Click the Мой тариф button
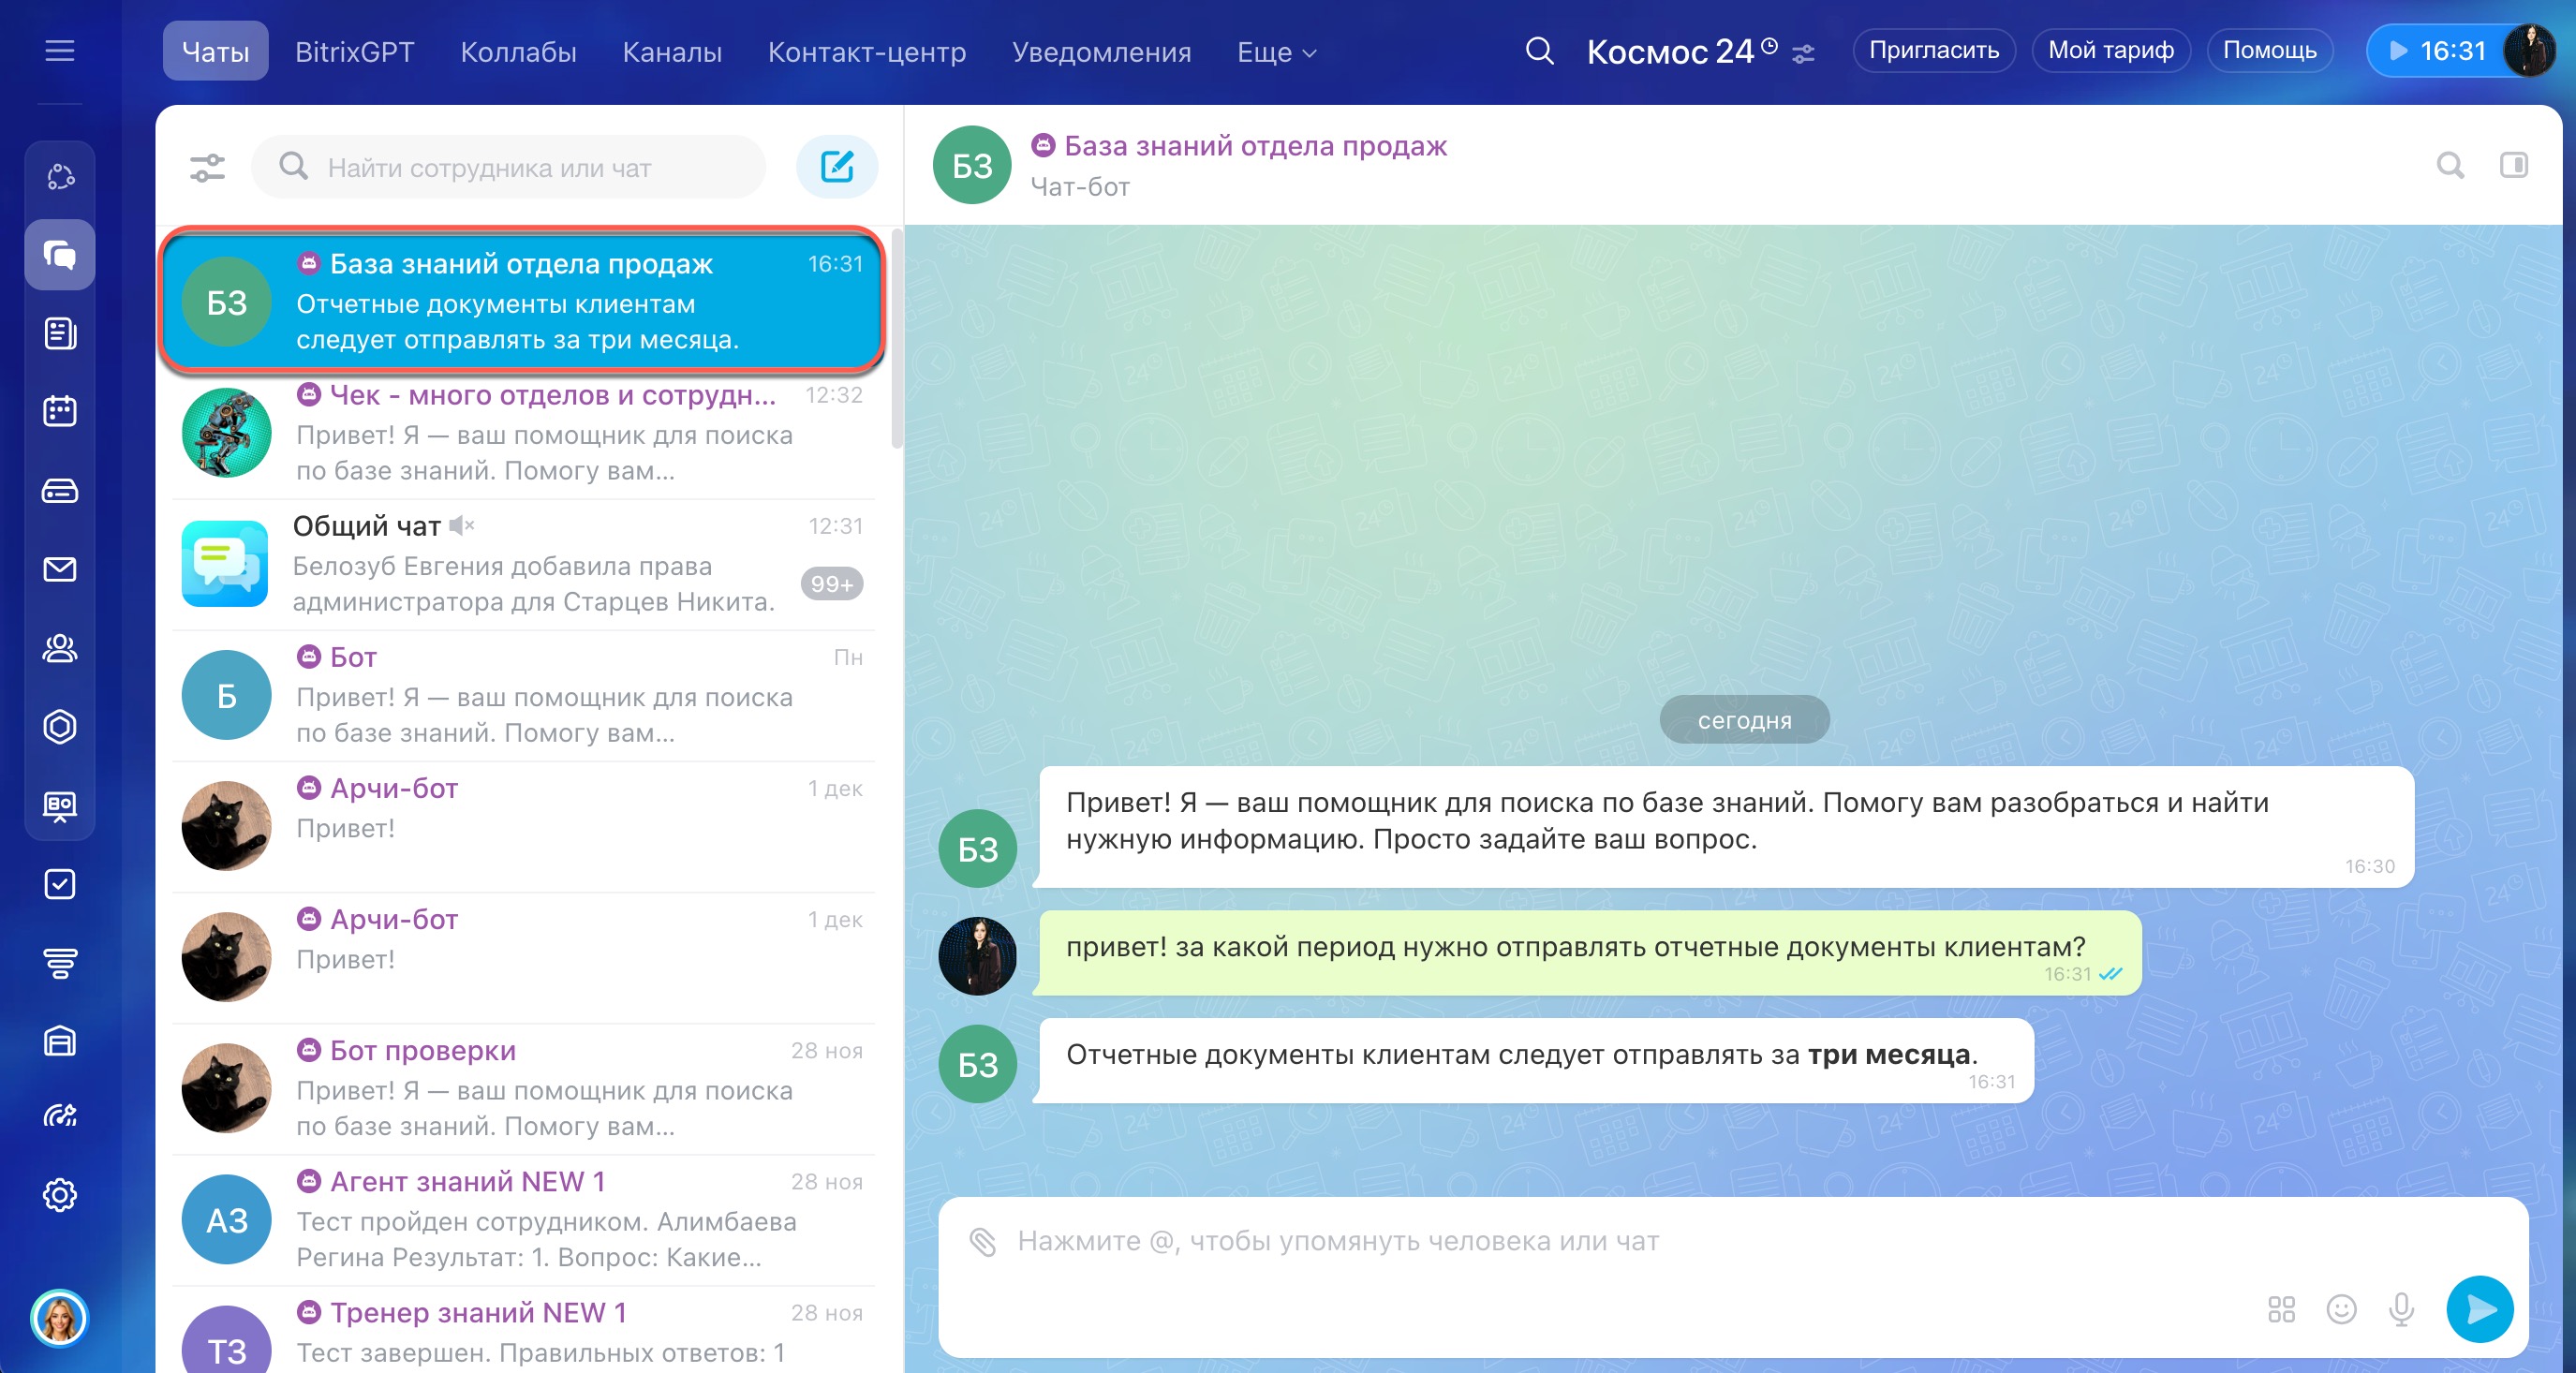The image size is (2576, 1373). coord(2110,50)
